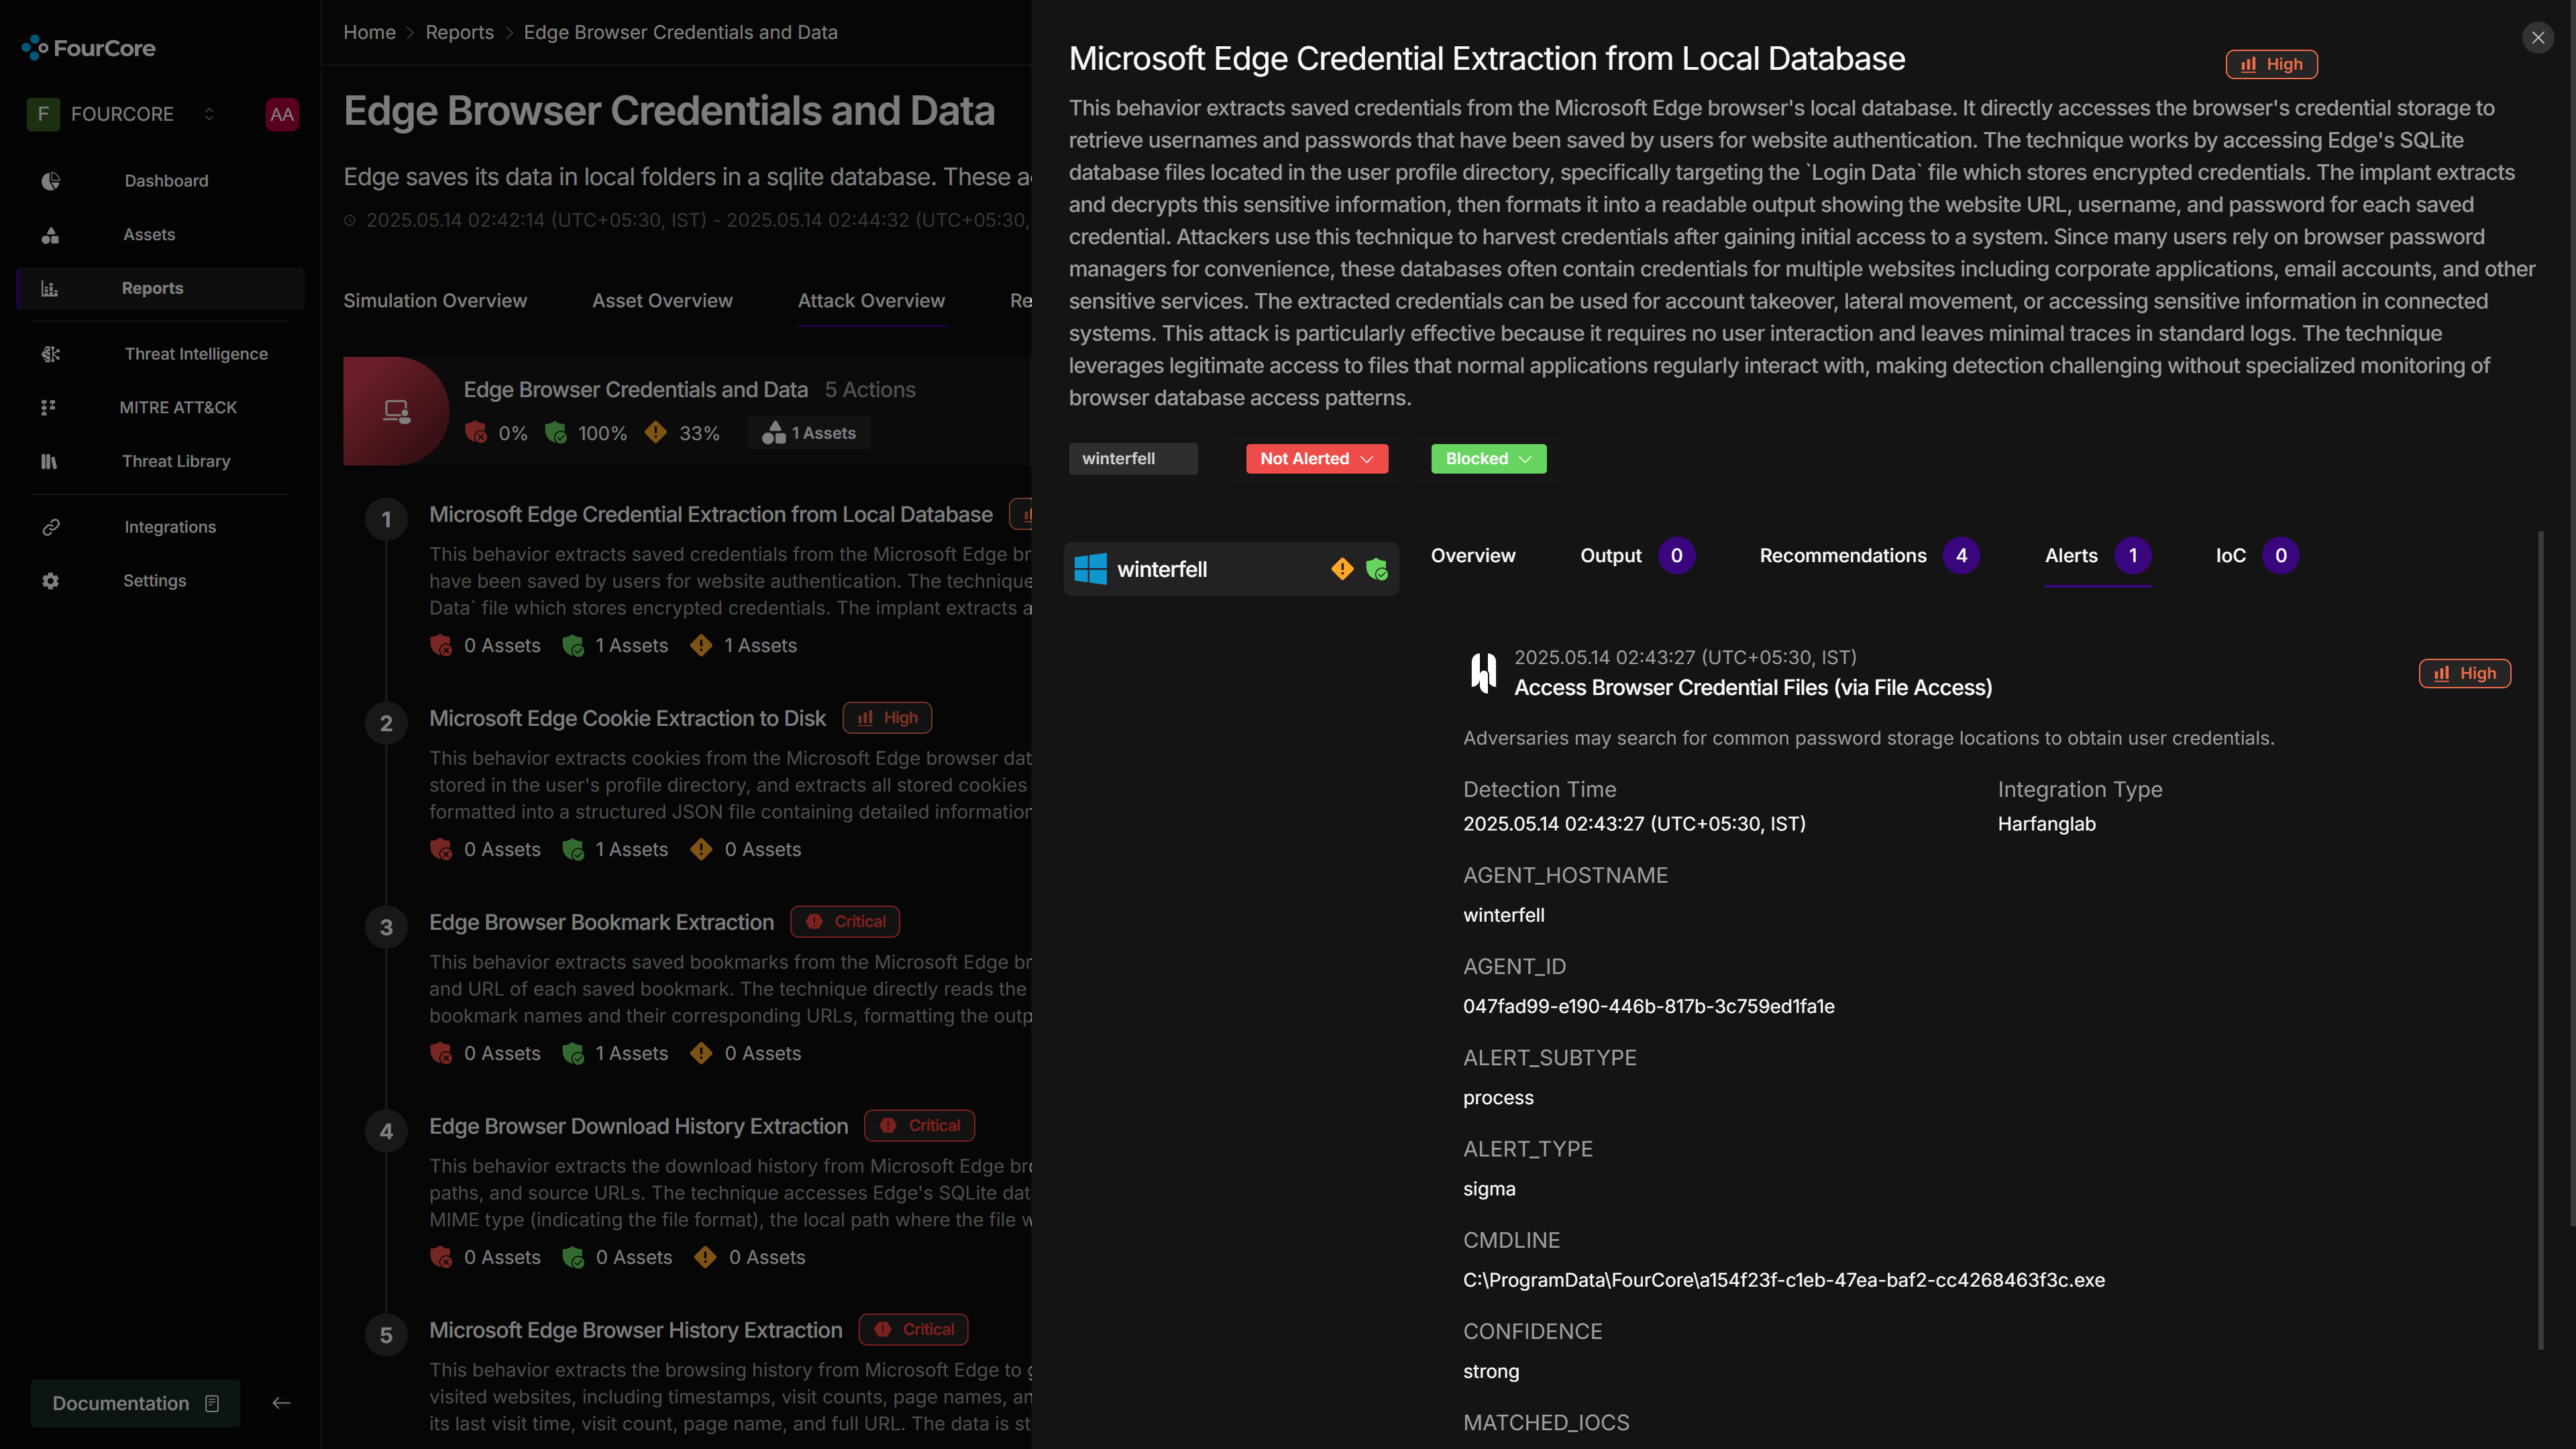This screenshot has width=2576, height=1449.
Task: Click Edge Browser Credentials and Data breadcrumb
Action: 680,32
